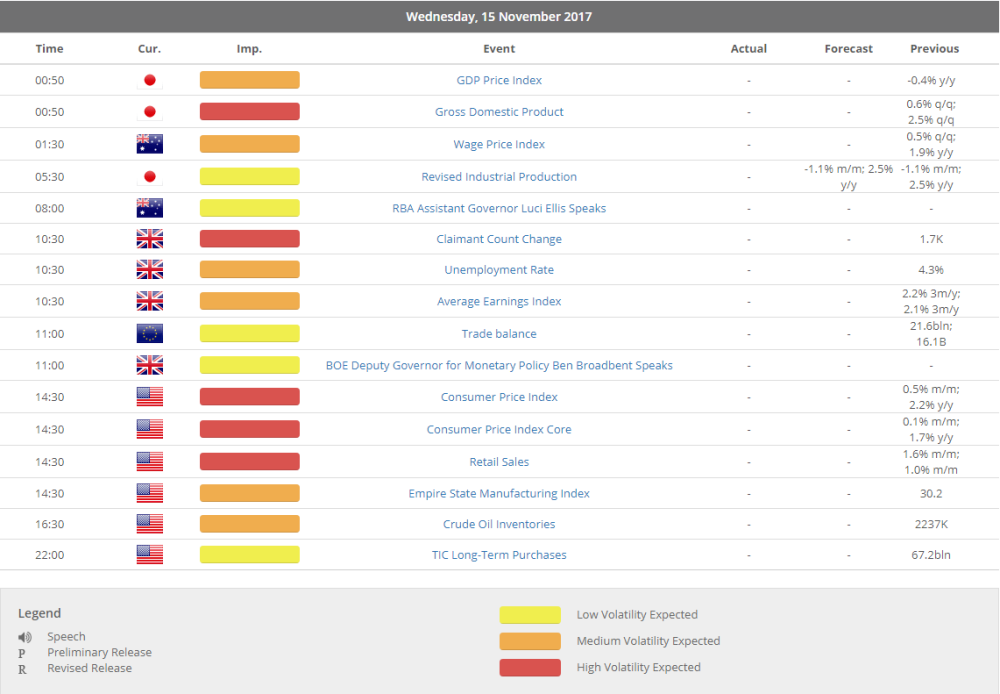1000x694 pixels.
Task: Click the speaker Speech icon in the Legend
Action: (24, 636)
